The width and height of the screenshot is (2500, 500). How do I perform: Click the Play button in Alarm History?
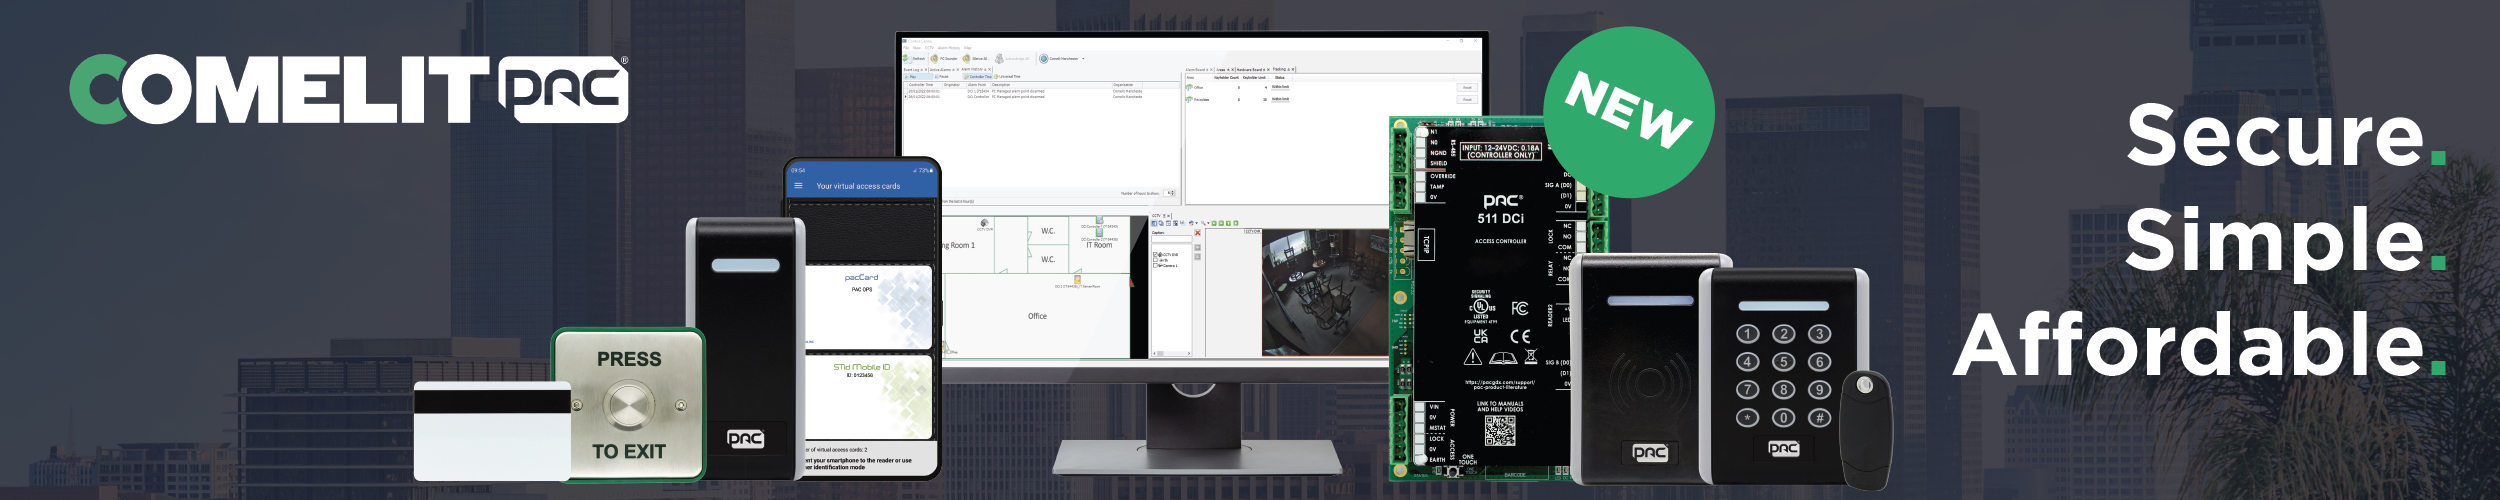918,77
